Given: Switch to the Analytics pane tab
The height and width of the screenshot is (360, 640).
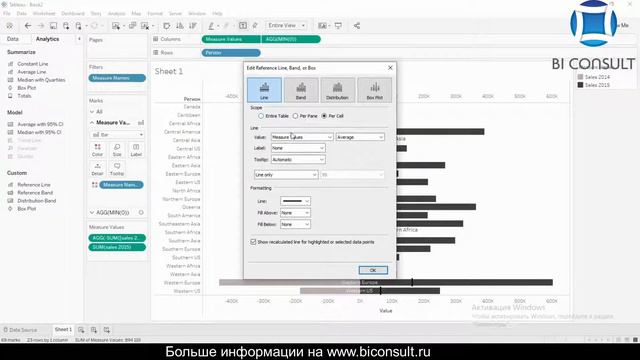Looking at the screenshot, I should pyautogui.click(x=47, y=39).
